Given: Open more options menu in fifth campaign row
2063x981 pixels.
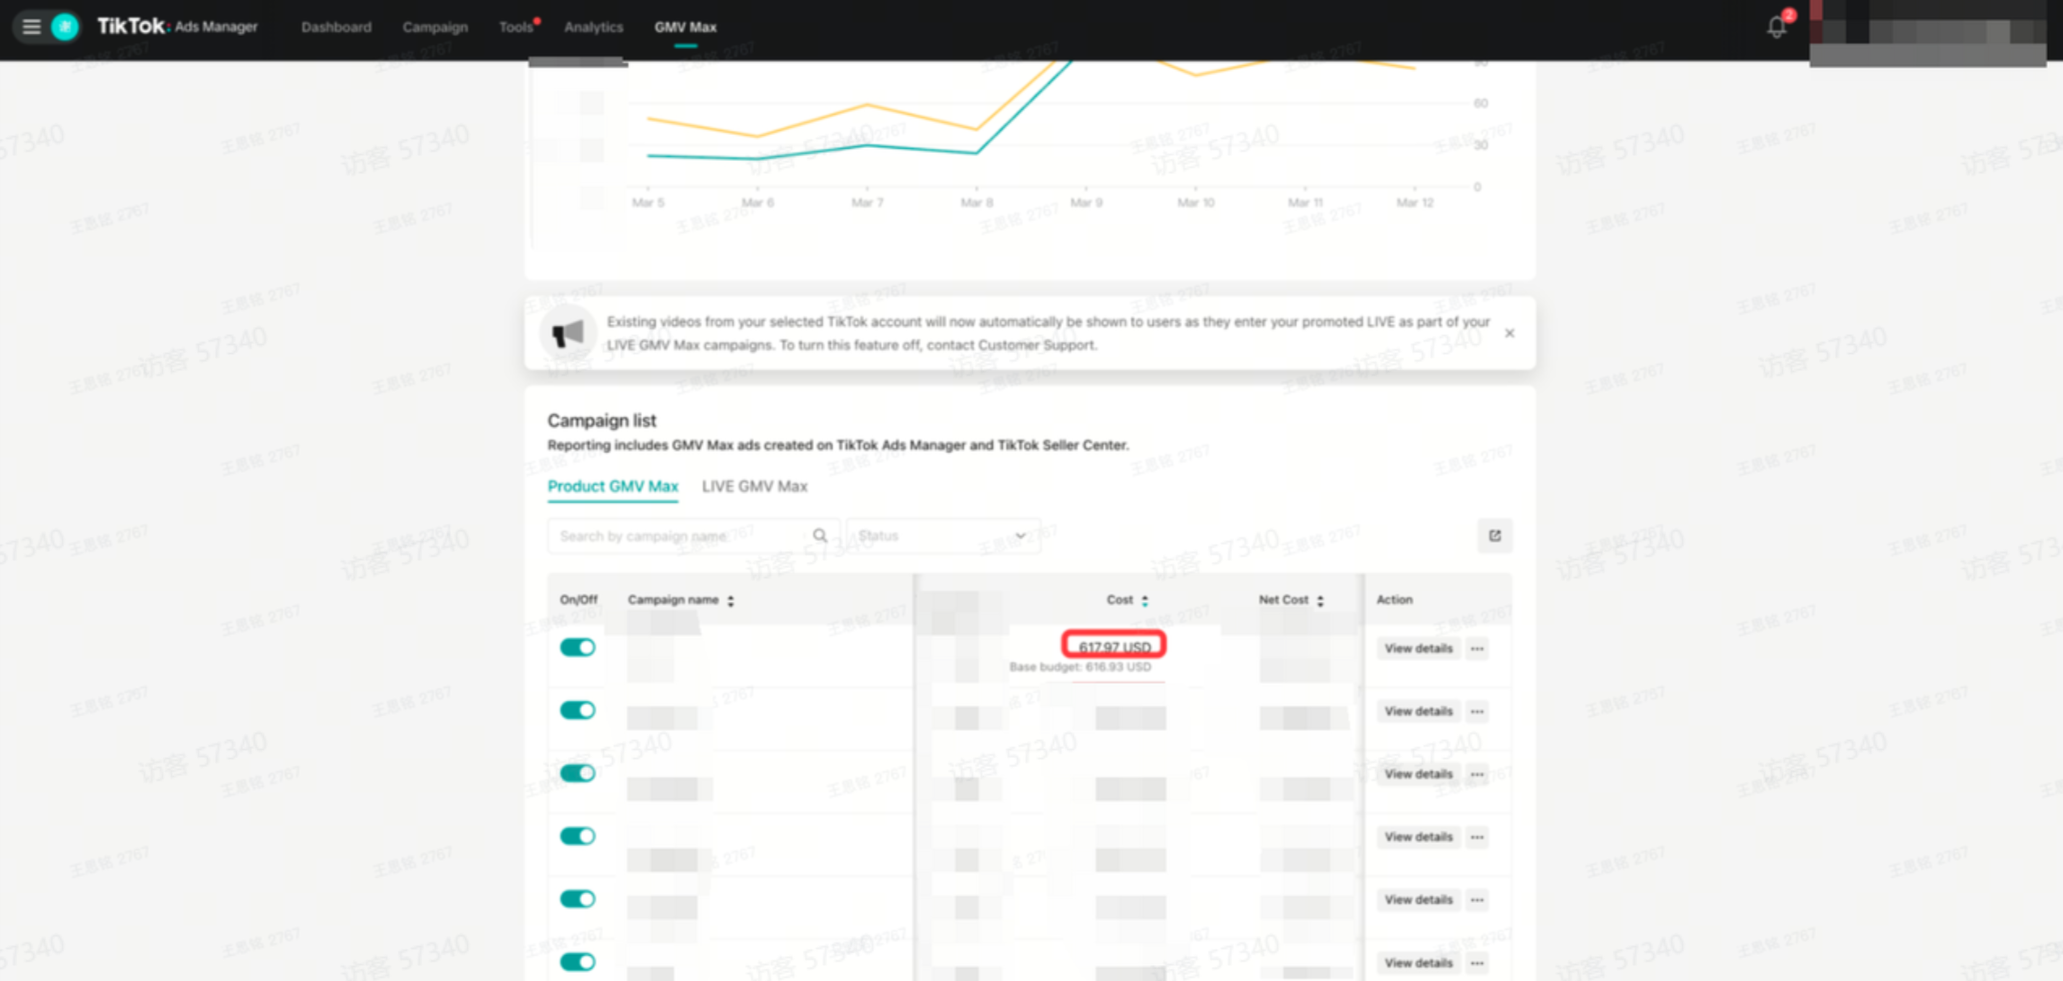Looking at the screenshot, I should click(x=1477, y=900).
